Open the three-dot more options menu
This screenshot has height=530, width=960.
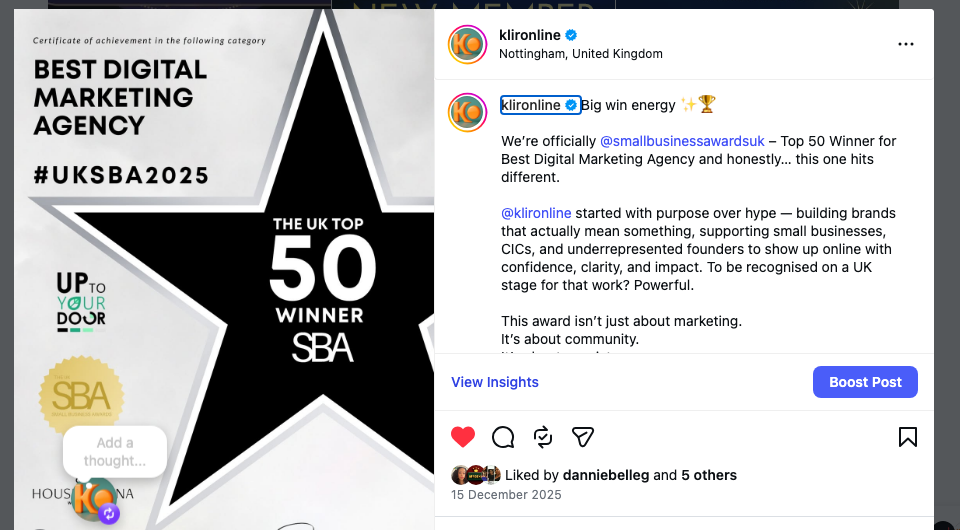pyautogui.click(x=906, y=44)
